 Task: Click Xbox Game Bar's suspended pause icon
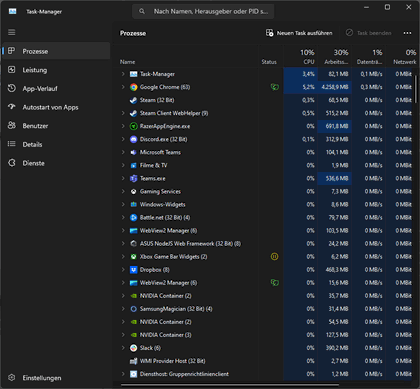point(274,257)
